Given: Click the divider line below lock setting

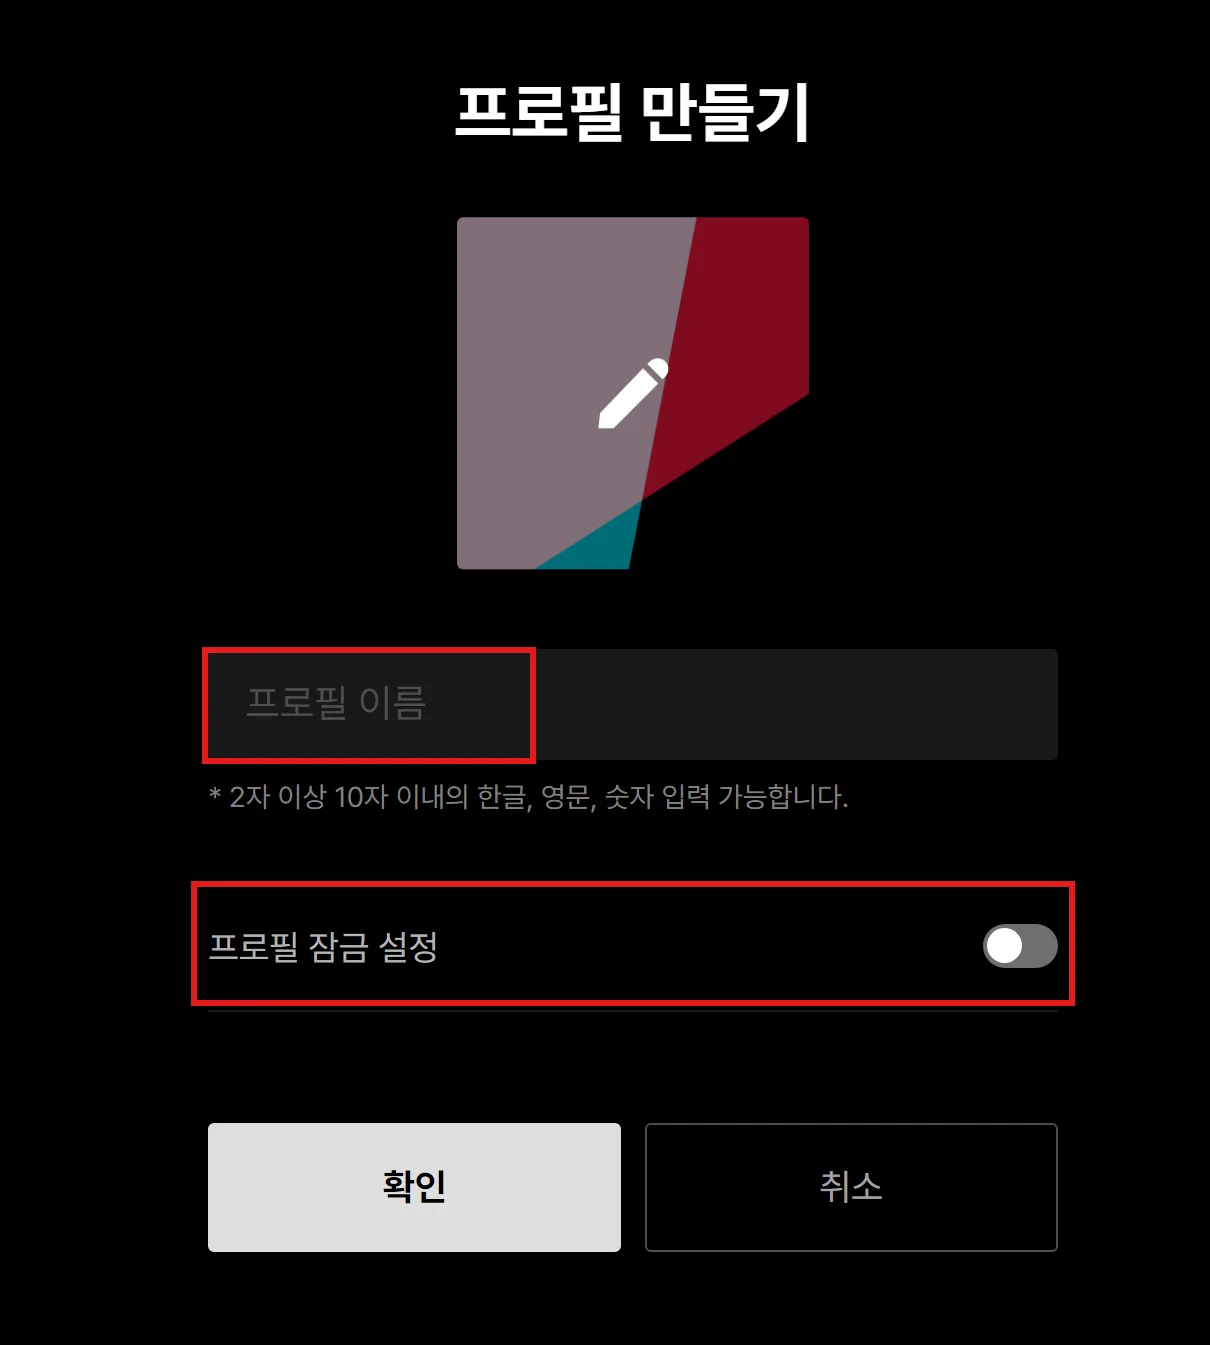Looking at the screenshot, I should pyautogui.click(x=633, y=1011).
